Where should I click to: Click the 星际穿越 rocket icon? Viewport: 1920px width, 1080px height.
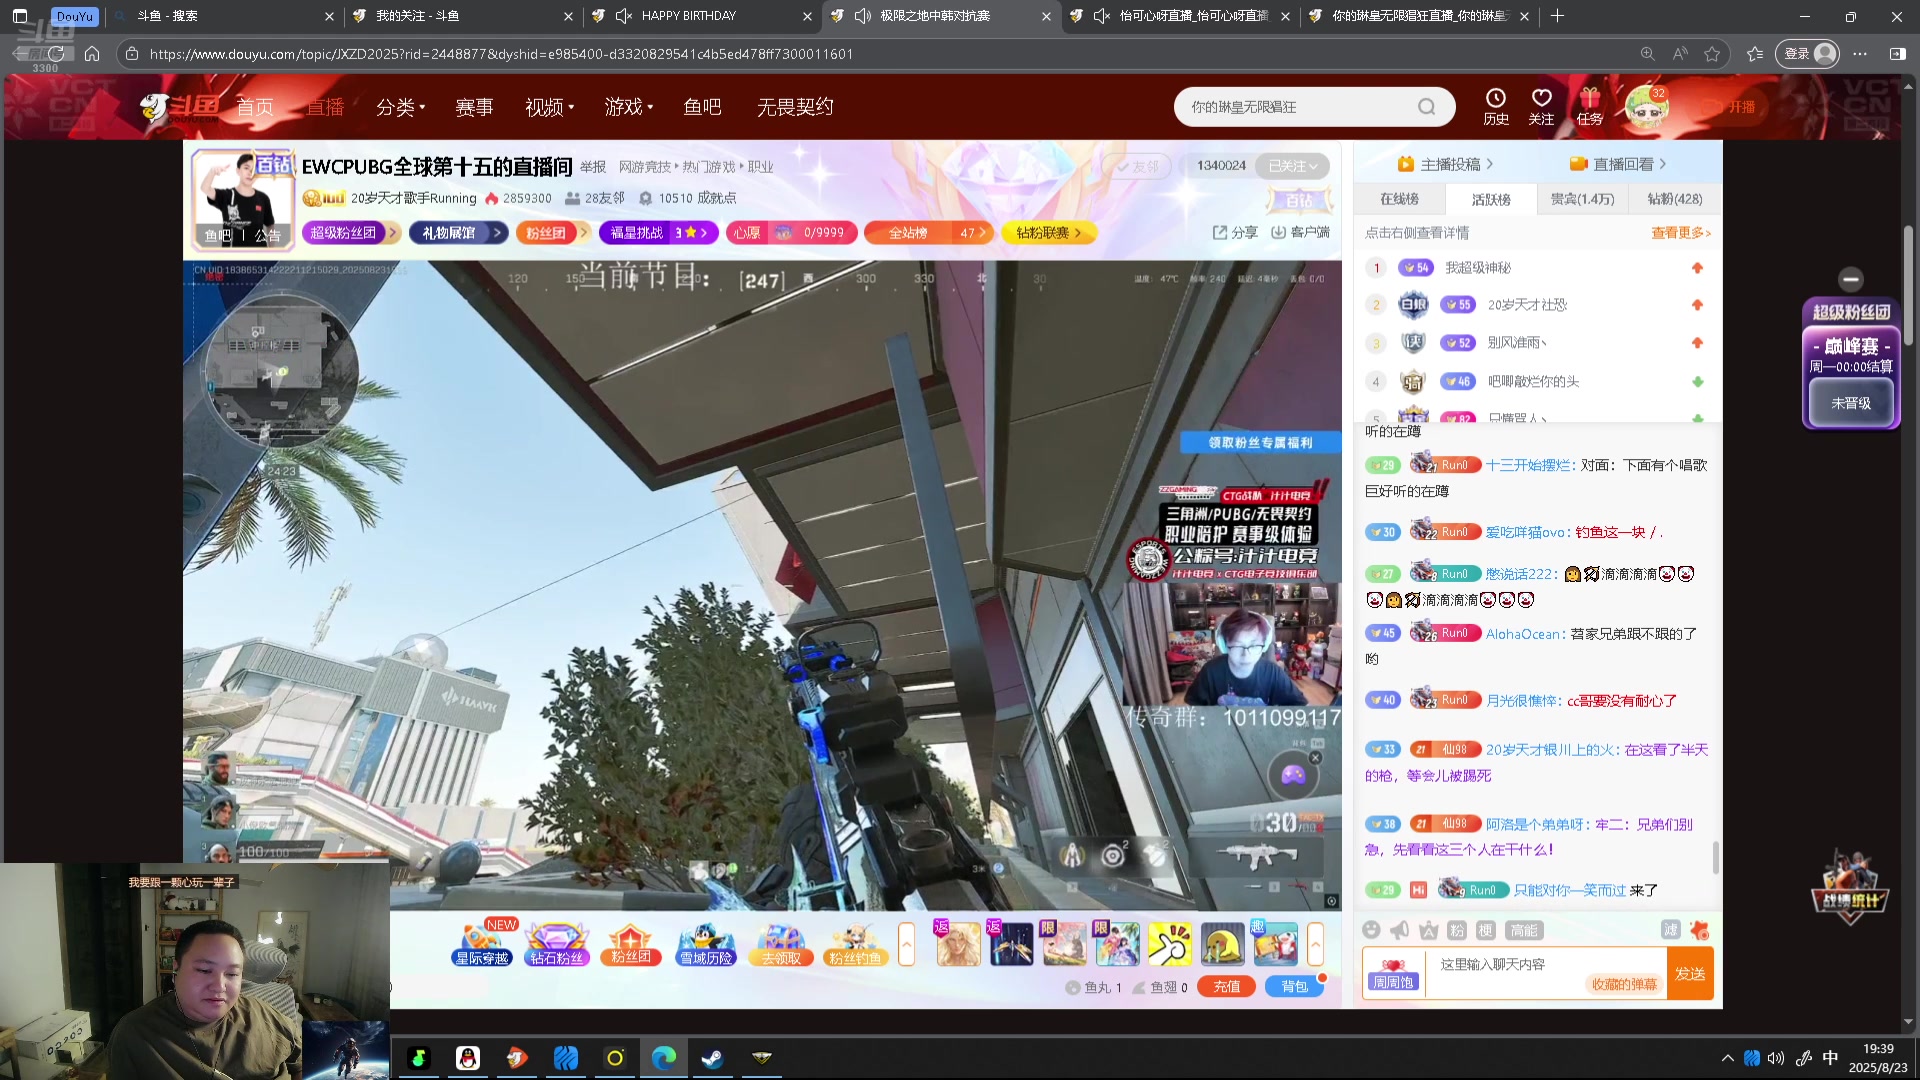click(x=482, y=942)
